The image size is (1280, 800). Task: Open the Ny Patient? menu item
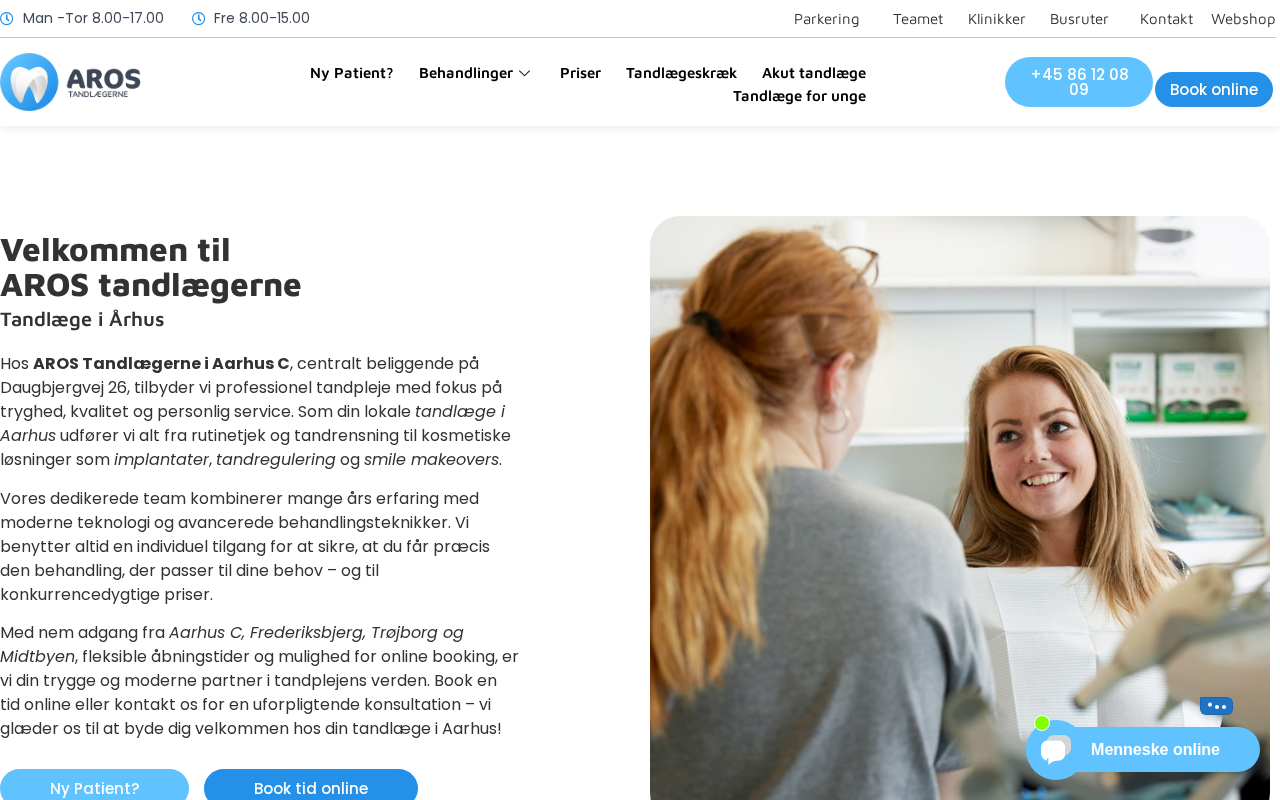point(351,73)
